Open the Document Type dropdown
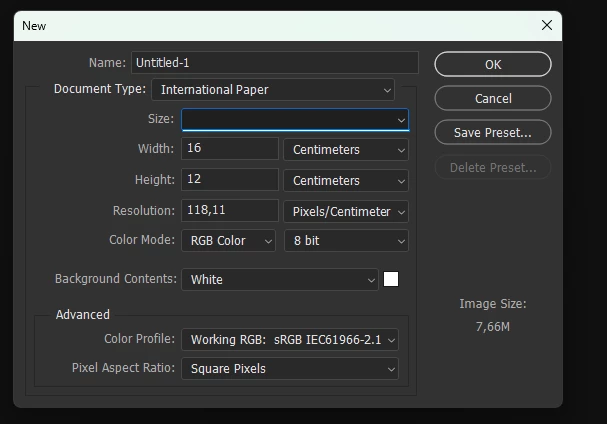The width and height of the screenshot is (607, 424). click(273, 90)
